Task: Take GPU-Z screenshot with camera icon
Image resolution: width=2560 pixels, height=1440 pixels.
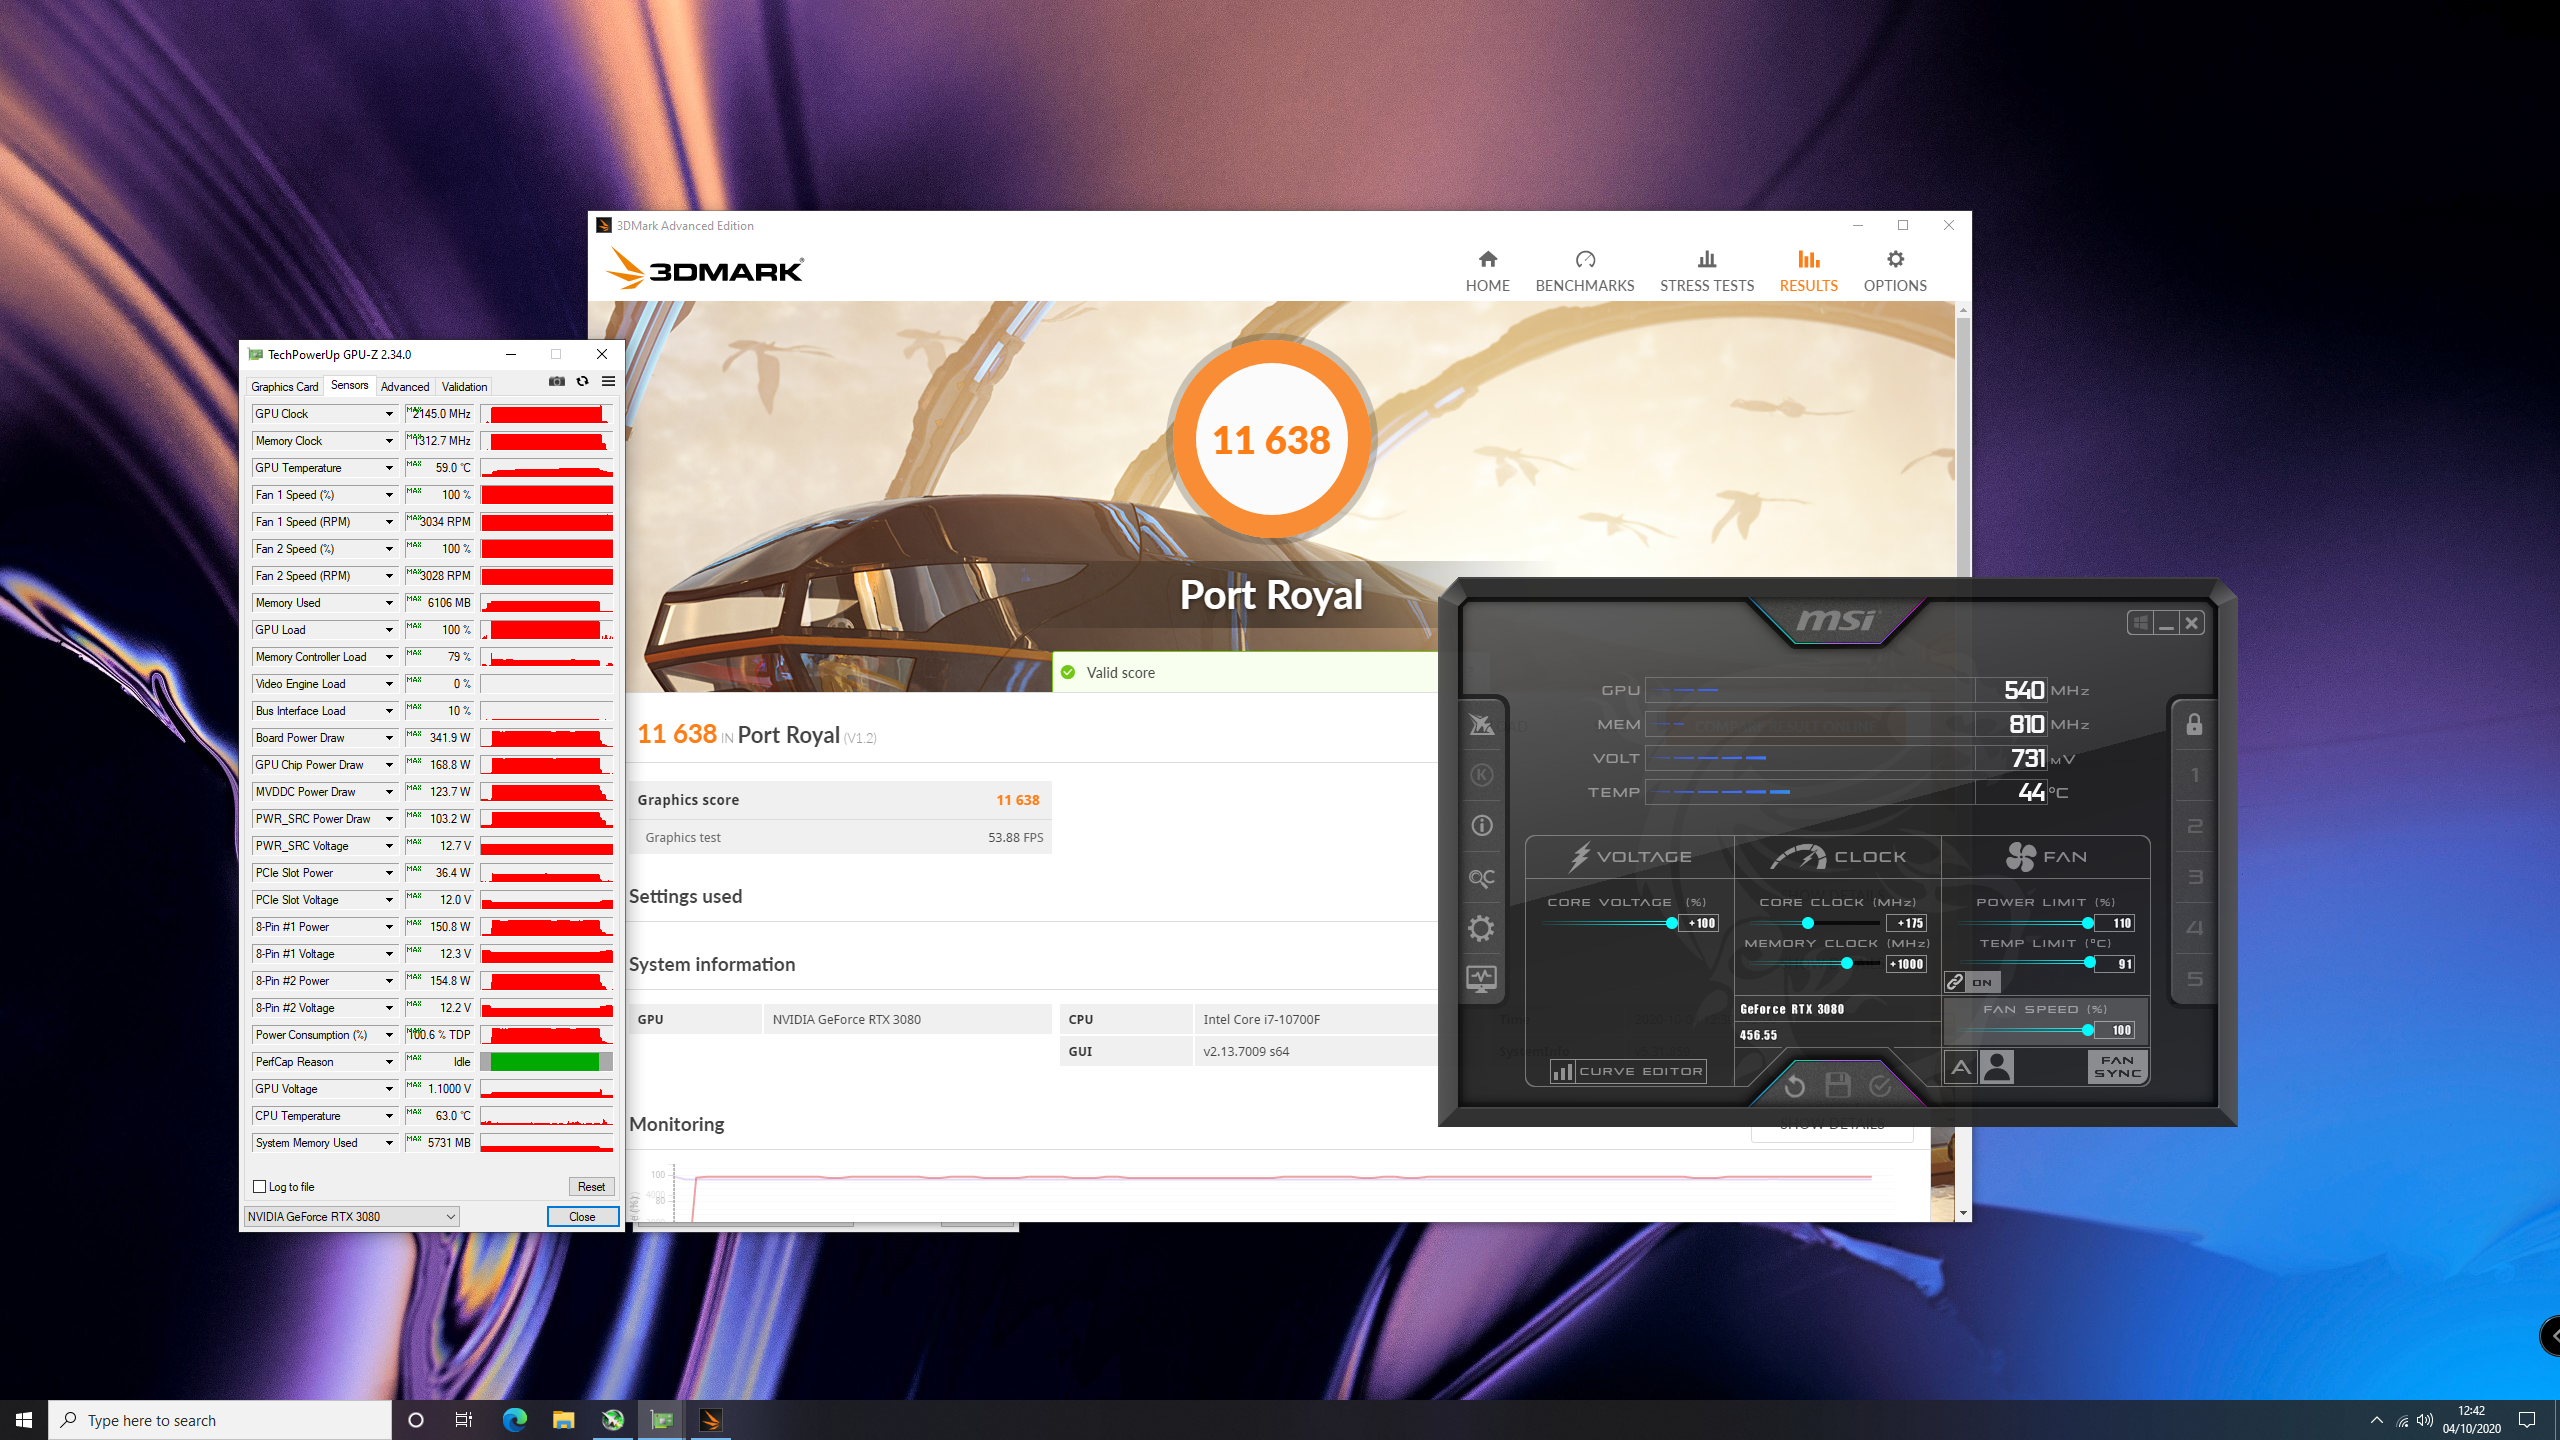Action: click(x=557, y=381)
